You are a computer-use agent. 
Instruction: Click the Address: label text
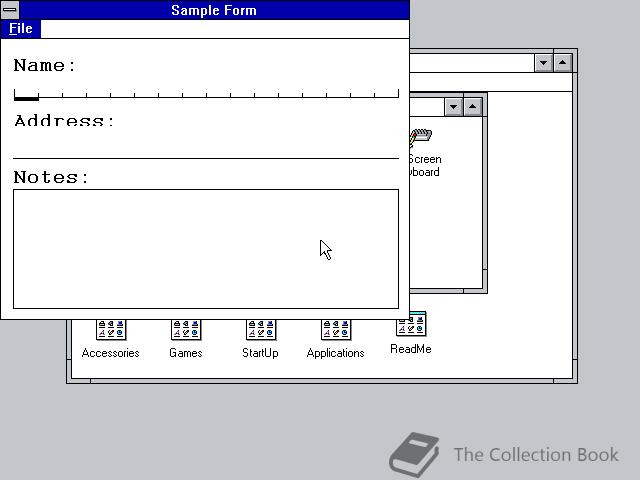click(x=64, y=120)
